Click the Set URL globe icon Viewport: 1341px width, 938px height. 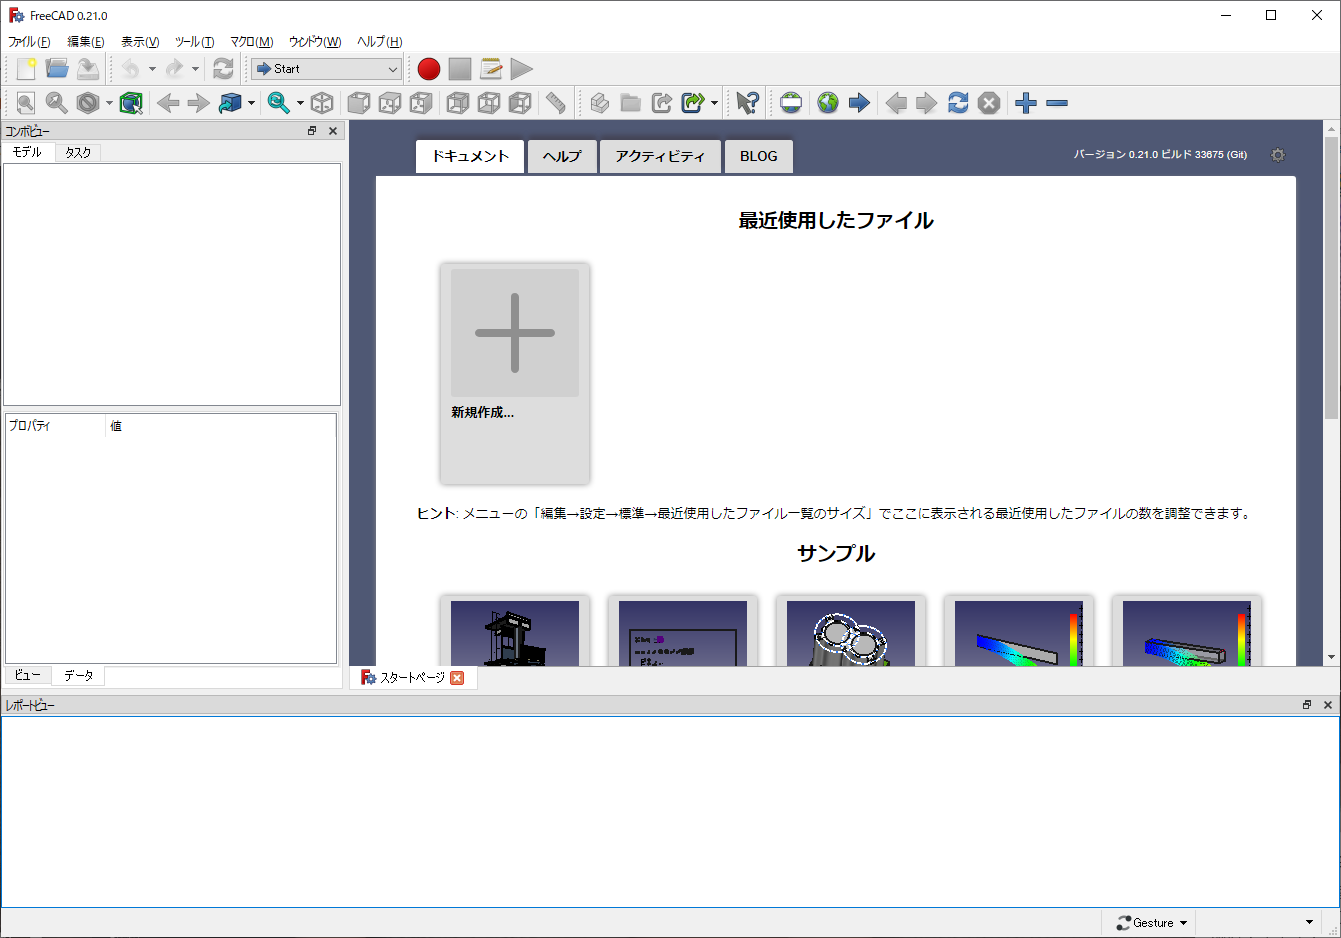[791, 103]
